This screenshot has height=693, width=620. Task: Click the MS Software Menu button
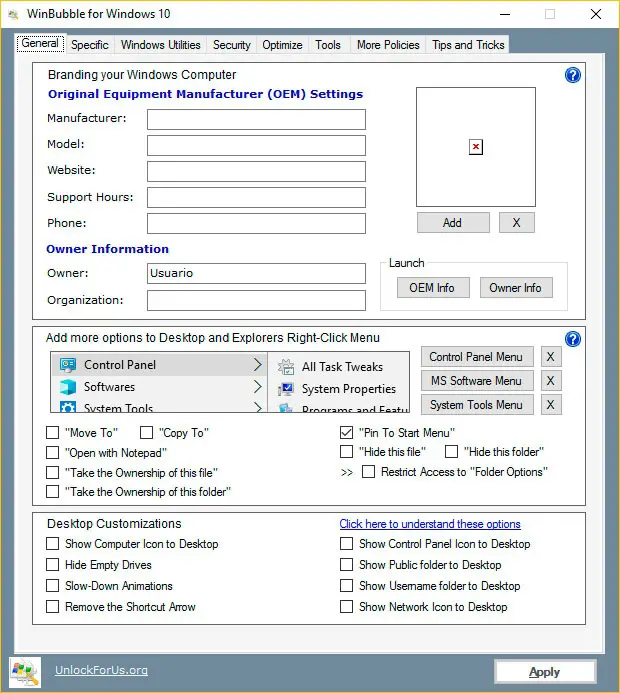[x=477, y=381]
